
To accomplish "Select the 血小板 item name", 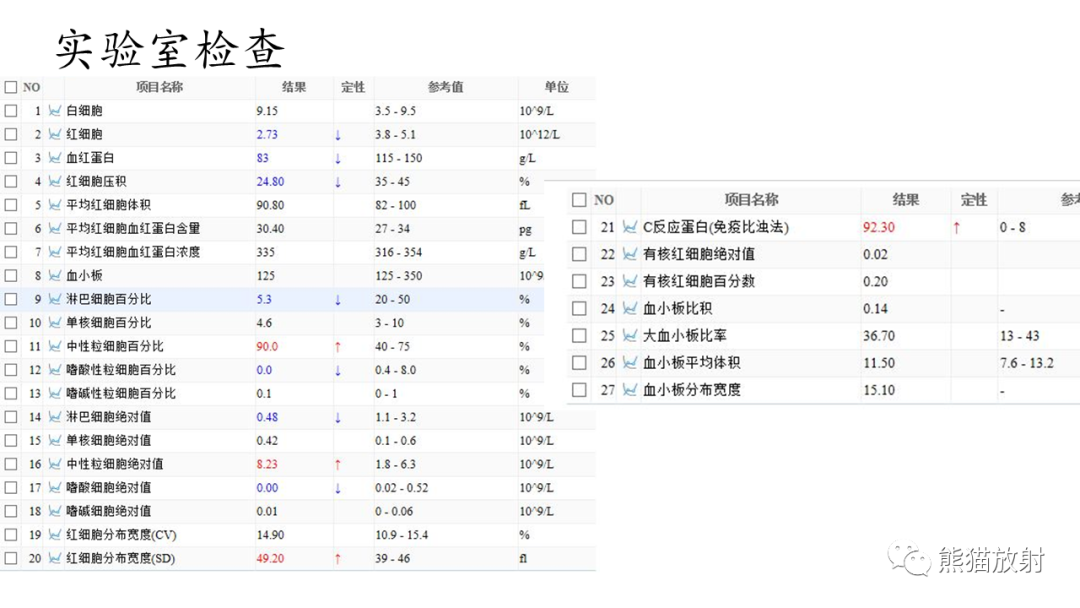I will tap(84, 275).
